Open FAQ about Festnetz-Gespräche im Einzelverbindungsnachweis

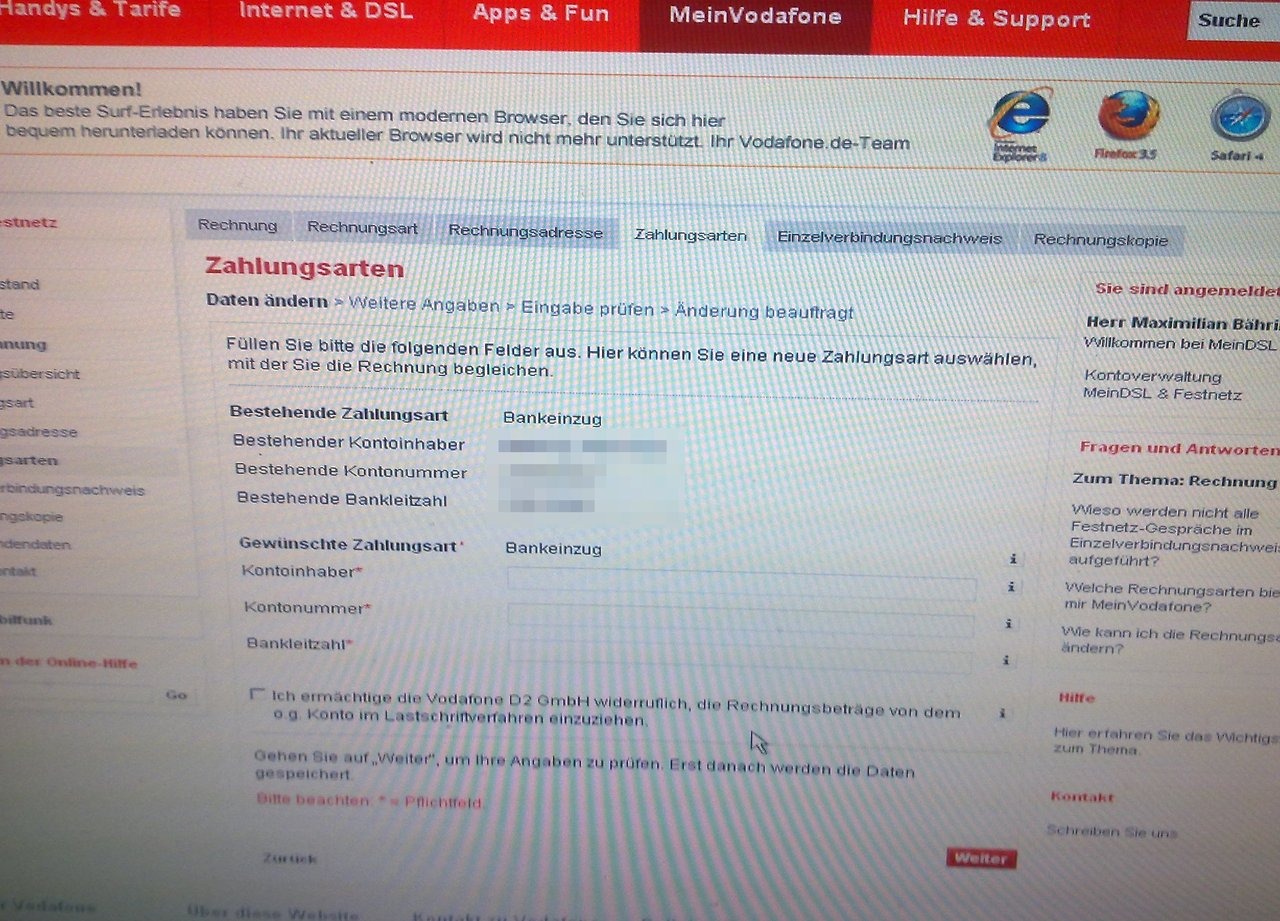pyautogui.click(x=1174, y=536)
